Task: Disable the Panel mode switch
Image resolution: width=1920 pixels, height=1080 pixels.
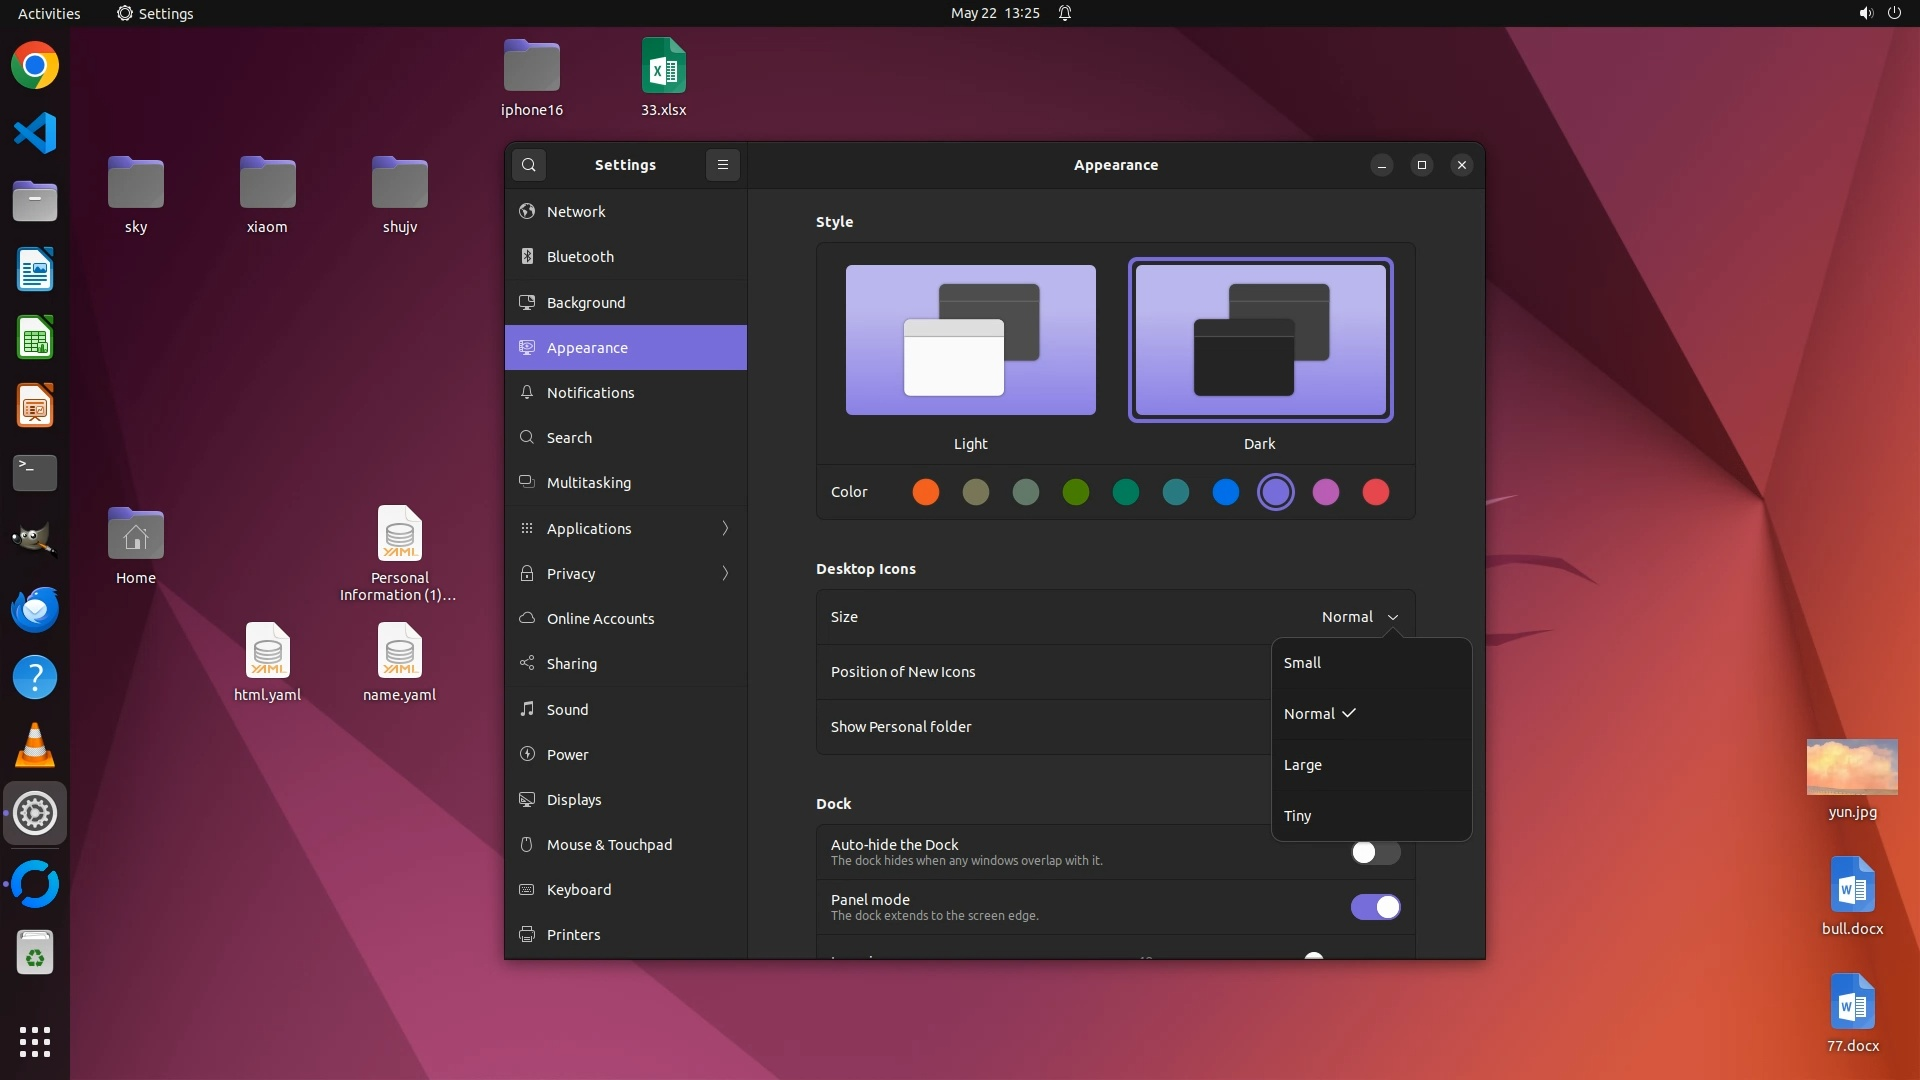Action: click(1375, 907)
